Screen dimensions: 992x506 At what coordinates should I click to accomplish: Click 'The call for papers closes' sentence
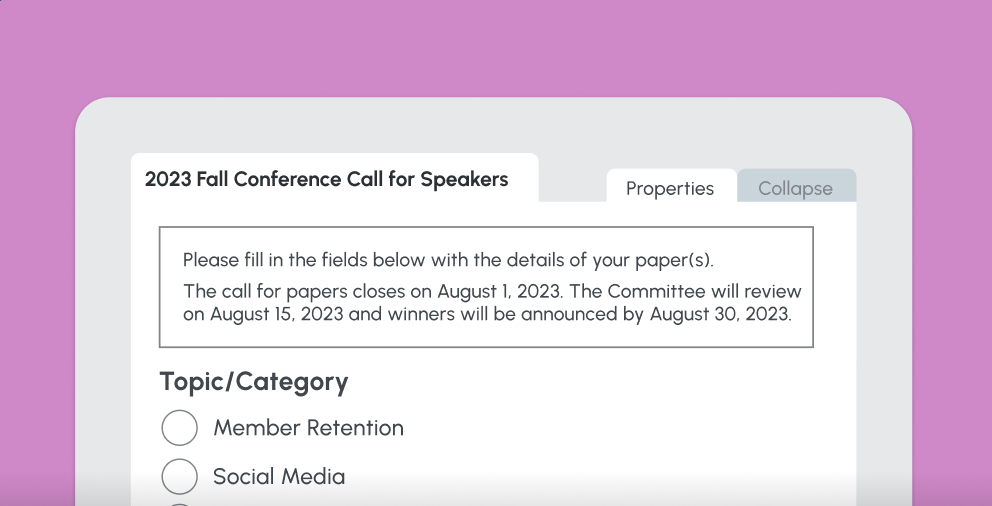[x=300, y=292]
